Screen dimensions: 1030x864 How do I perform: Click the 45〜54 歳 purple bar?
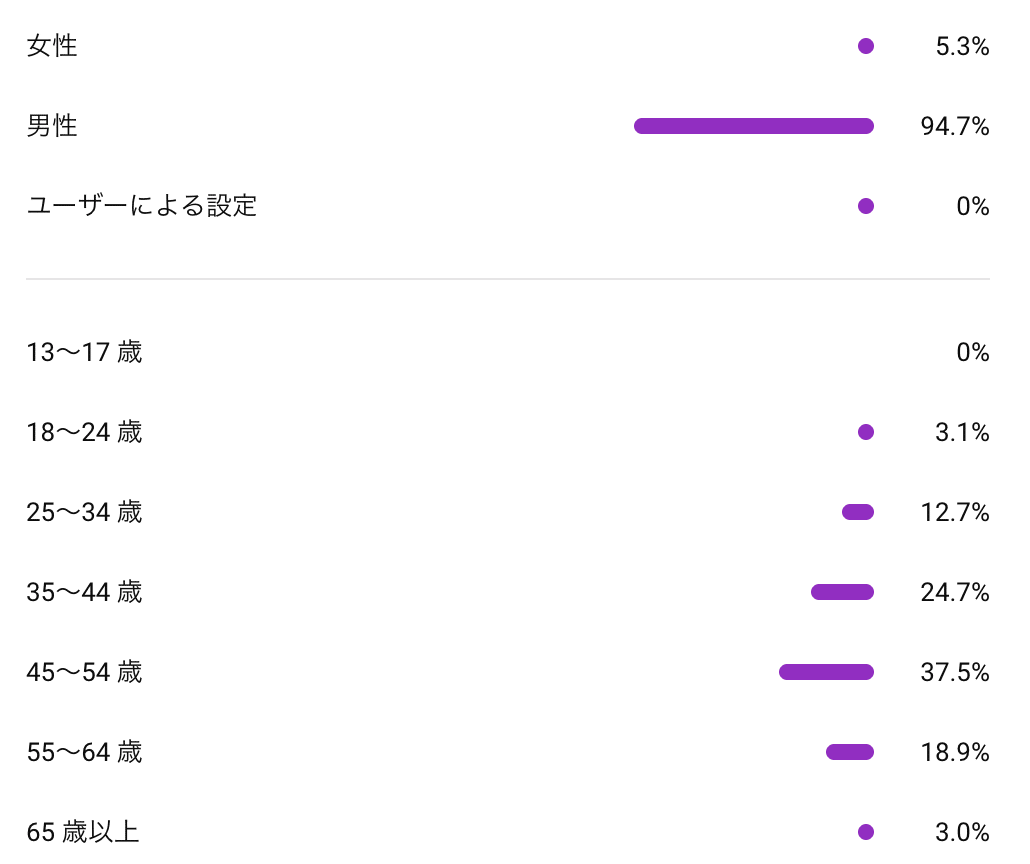[826, 672]
